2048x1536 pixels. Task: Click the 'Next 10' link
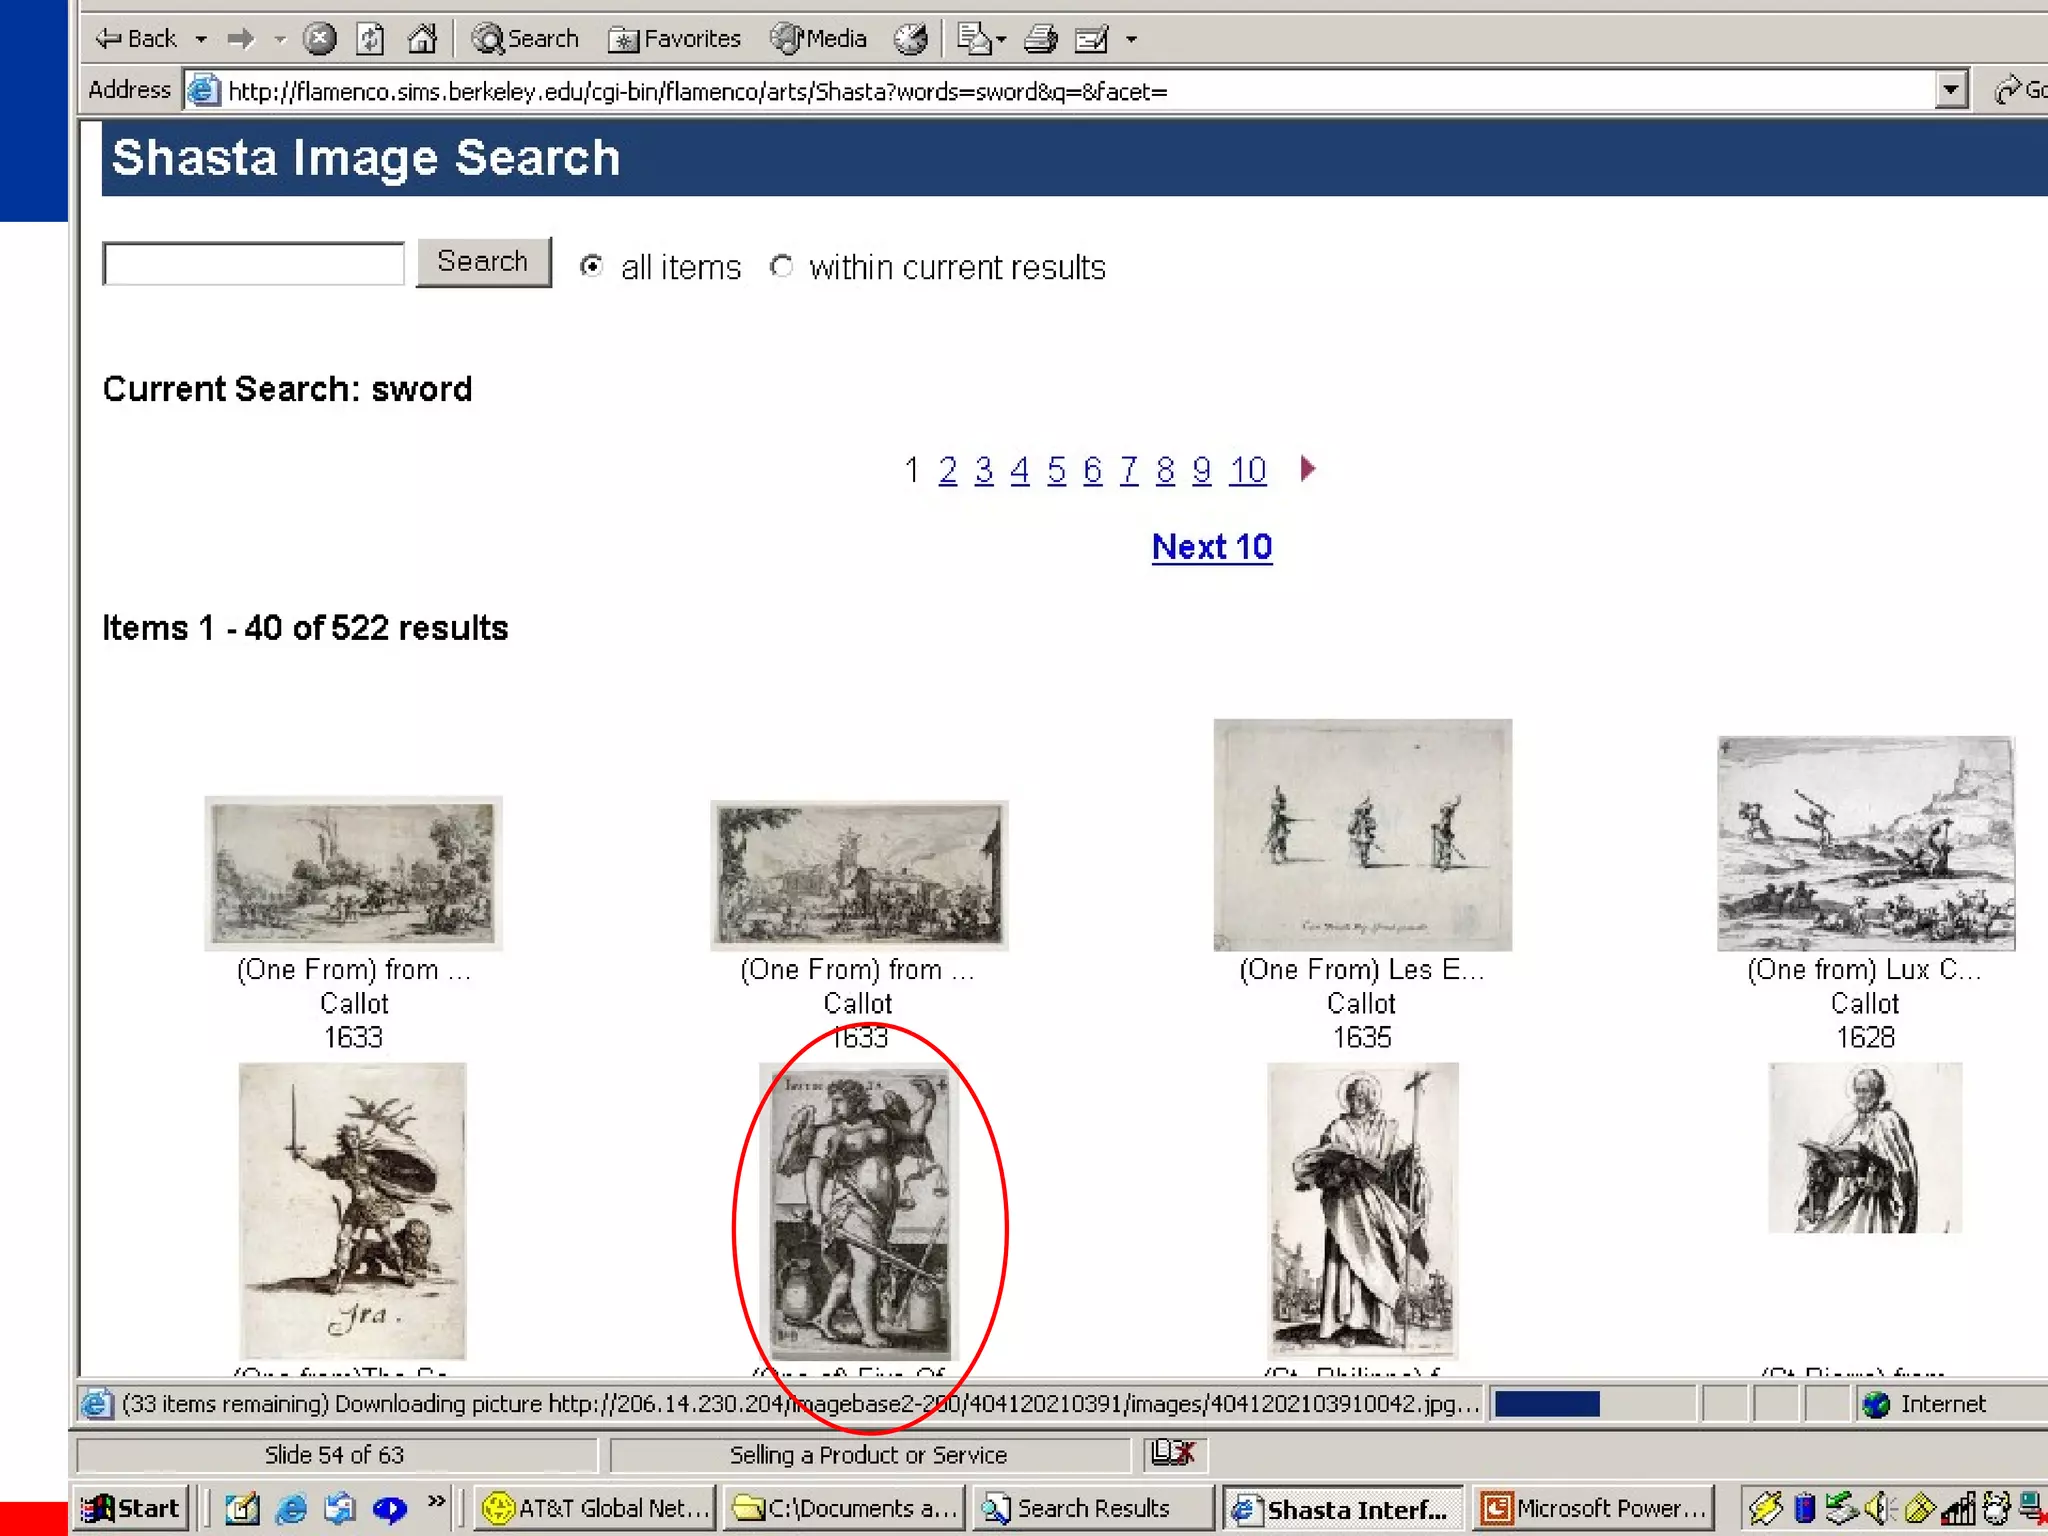point(1211,547)
